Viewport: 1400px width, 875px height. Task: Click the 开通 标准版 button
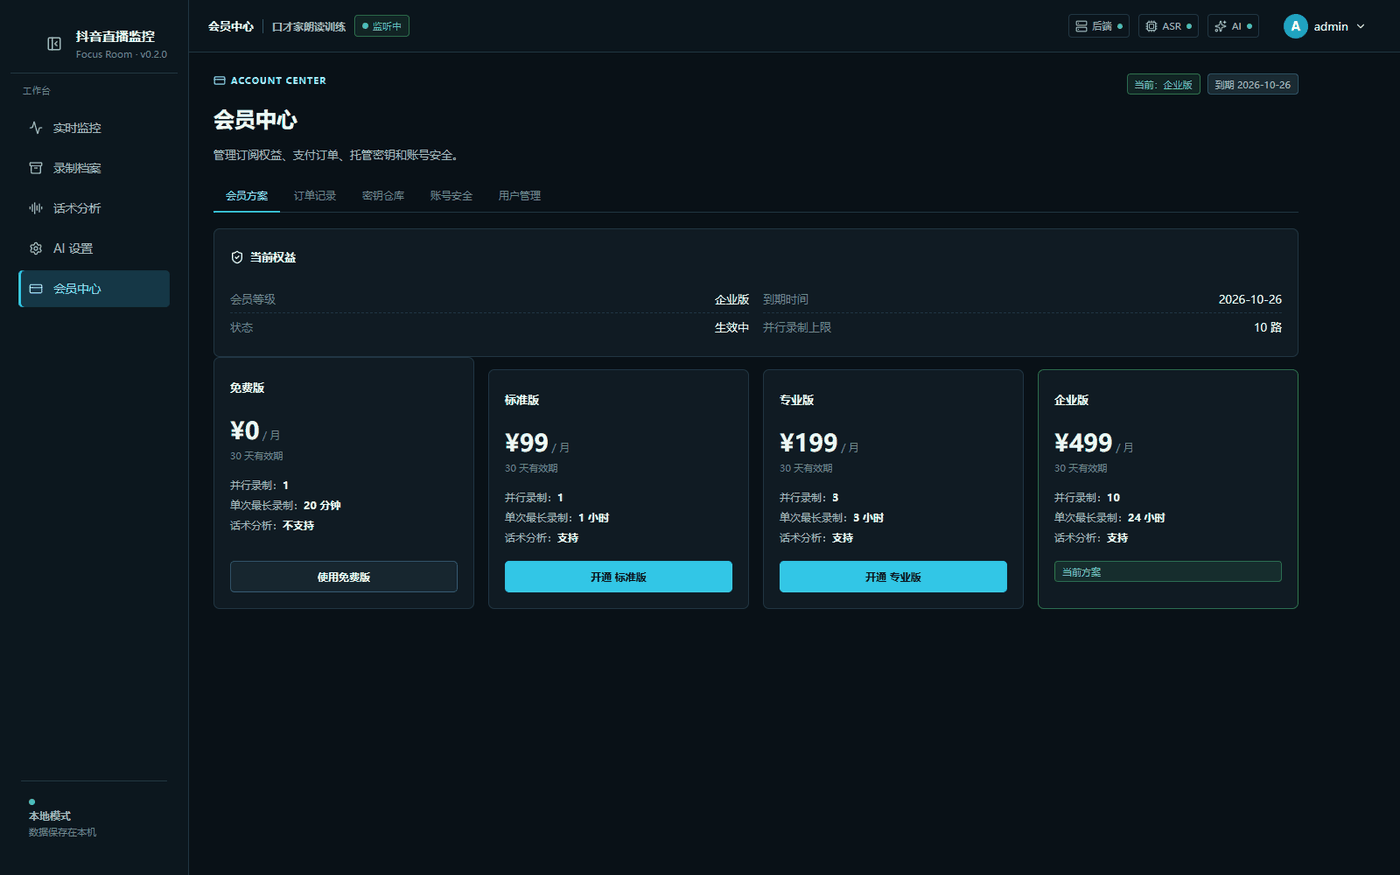tap(618, 577)
